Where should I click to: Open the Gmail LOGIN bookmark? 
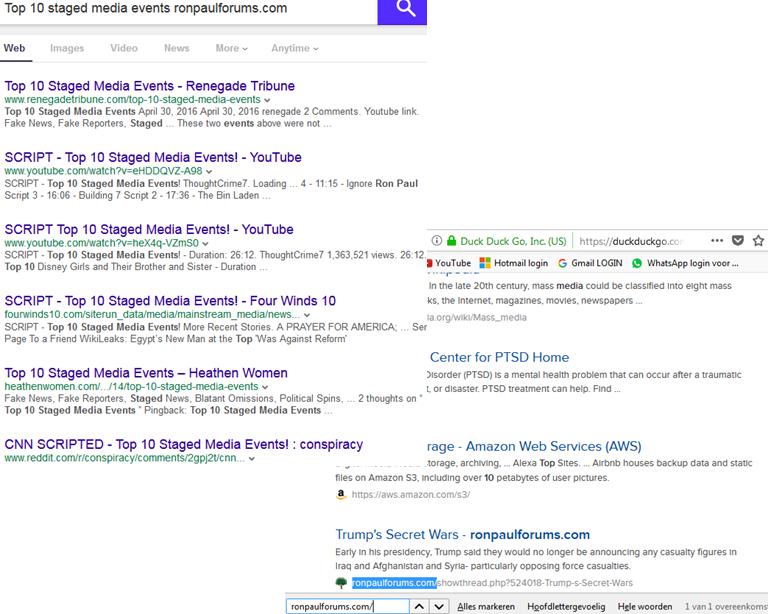(x=590, y=263)
